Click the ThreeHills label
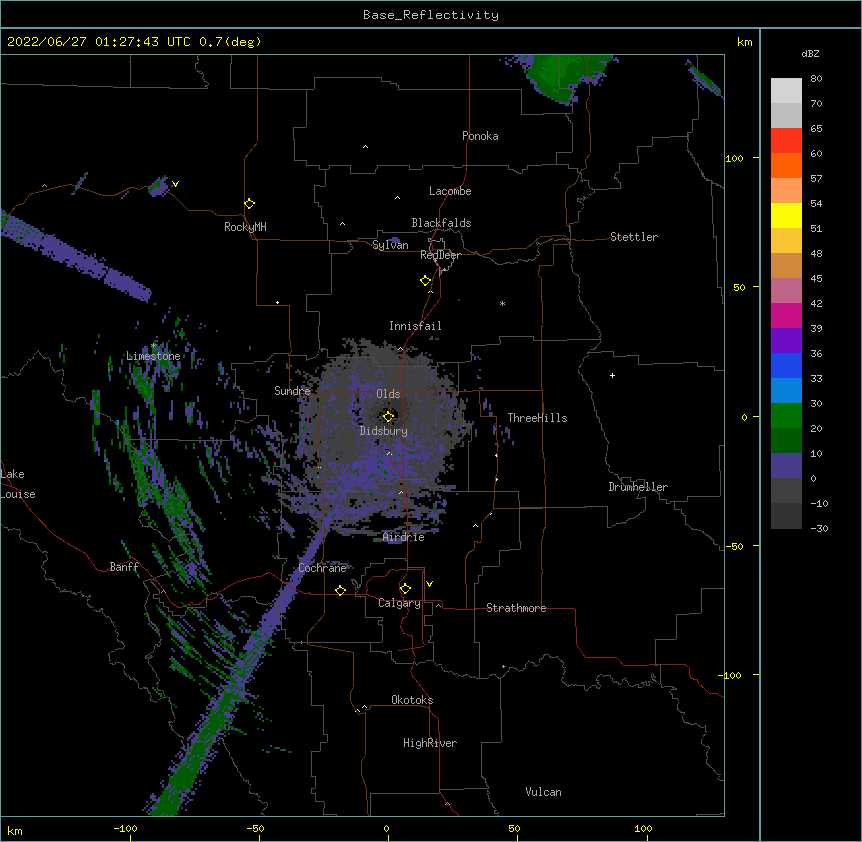 point(537,418)
